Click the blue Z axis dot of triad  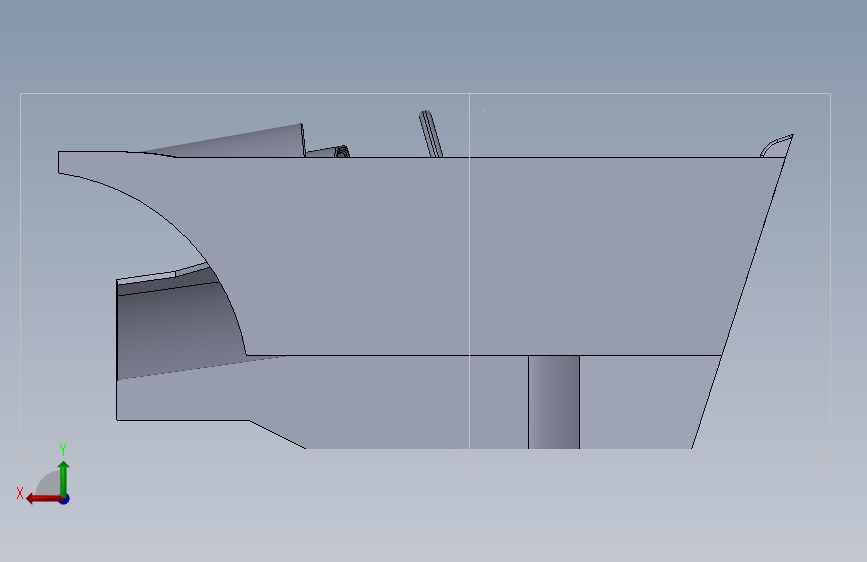point(65,499)
